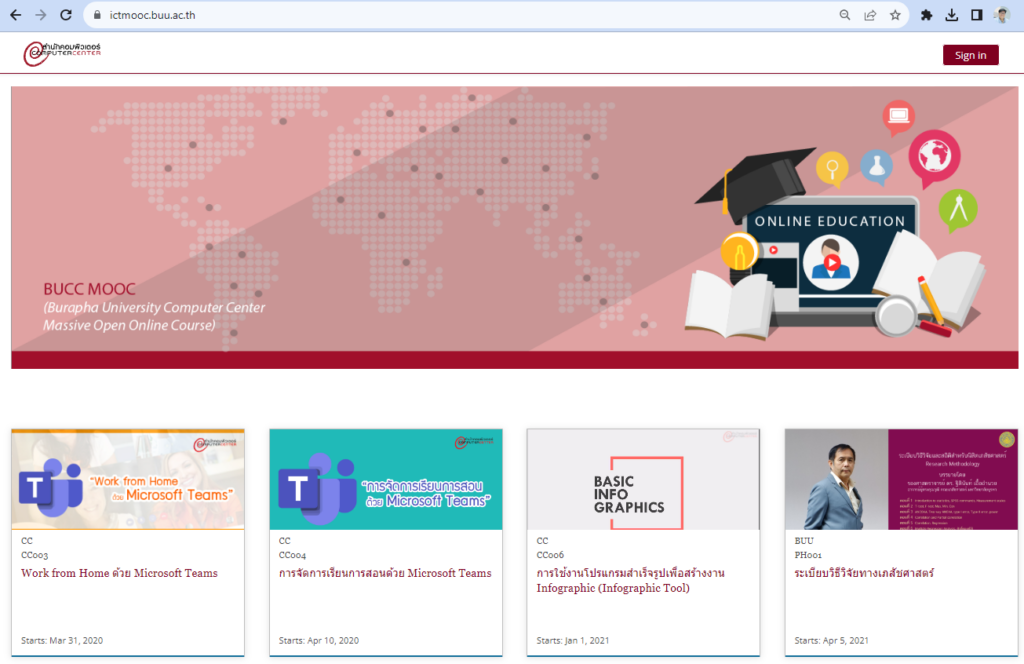
Task: Click the BUCC MOOC Online Education banner
Action: [514, 227]
